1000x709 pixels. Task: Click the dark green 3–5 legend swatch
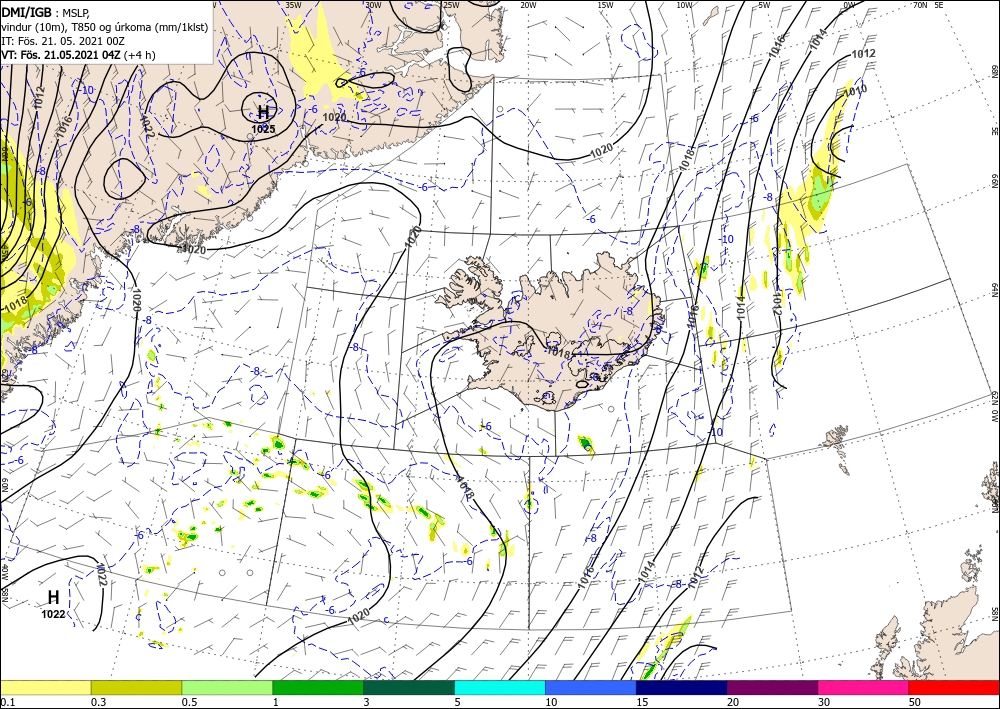(x=409, y=687)
